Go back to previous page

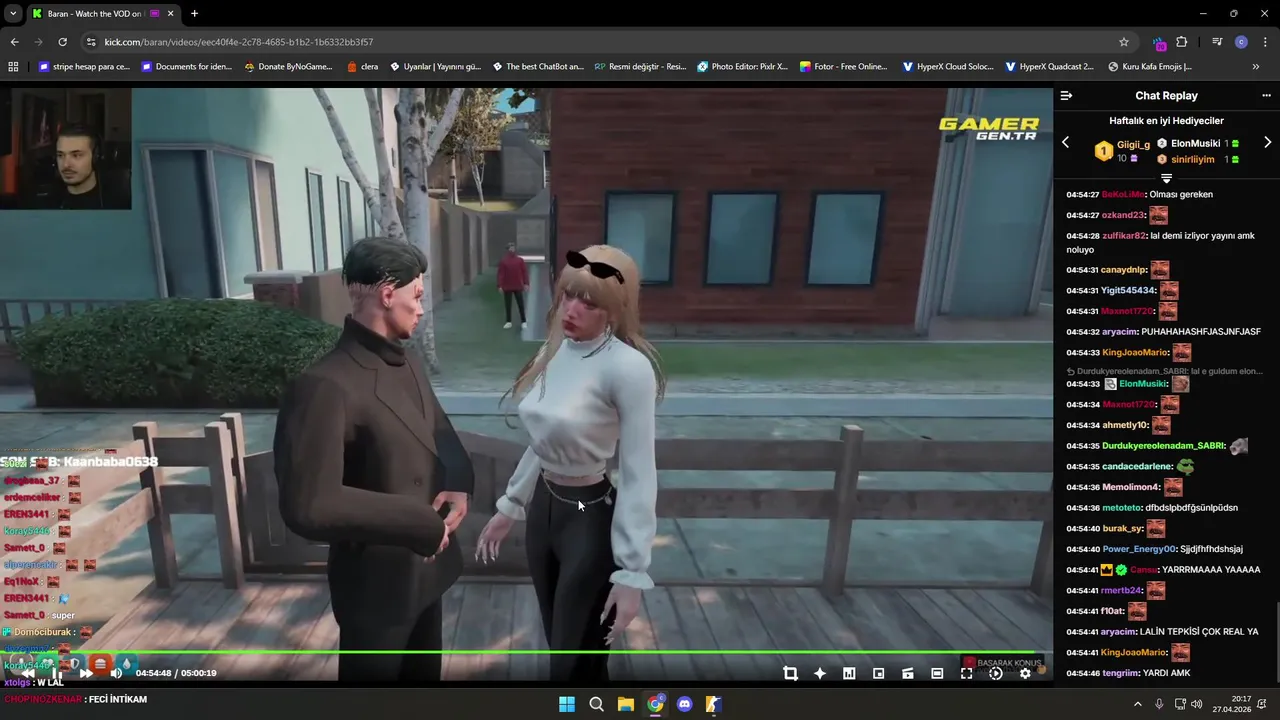coord(14,42)
